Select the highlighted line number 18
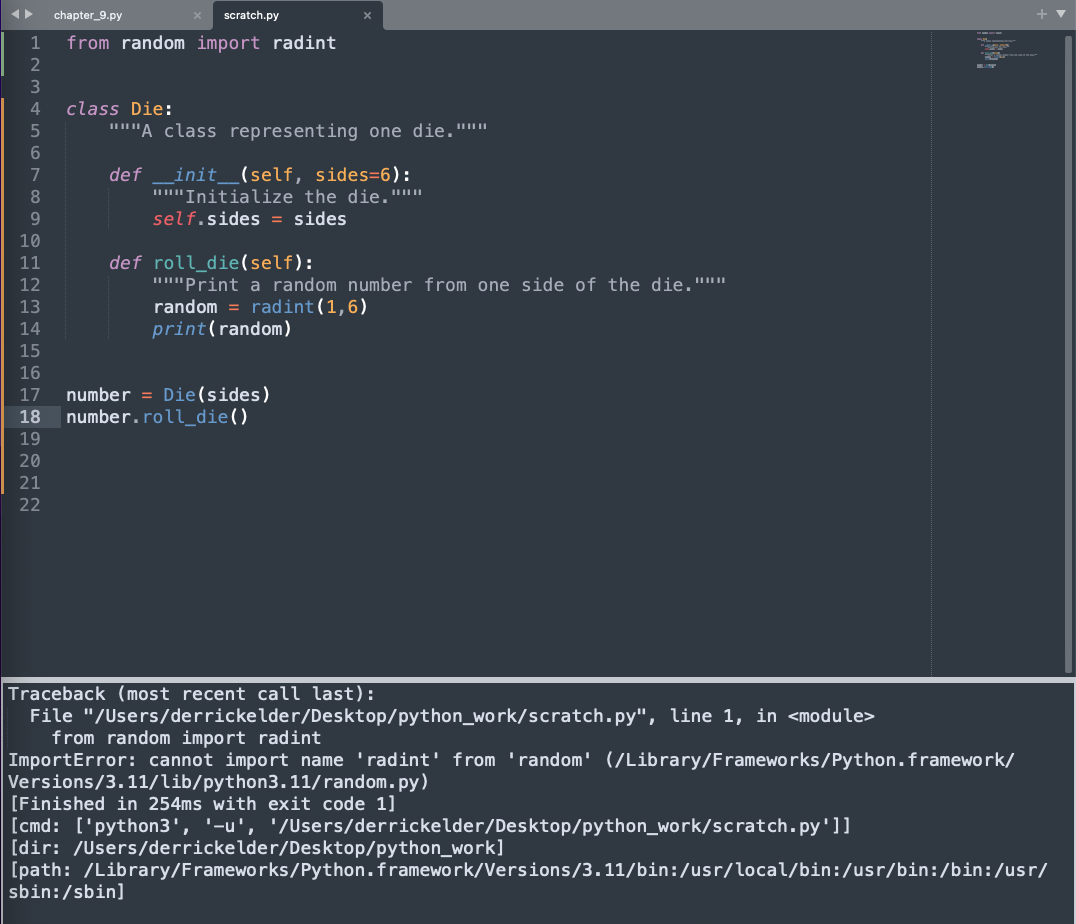Viewport: 1076px width, 924px height. pyautogui.click(x=35, y=416)
